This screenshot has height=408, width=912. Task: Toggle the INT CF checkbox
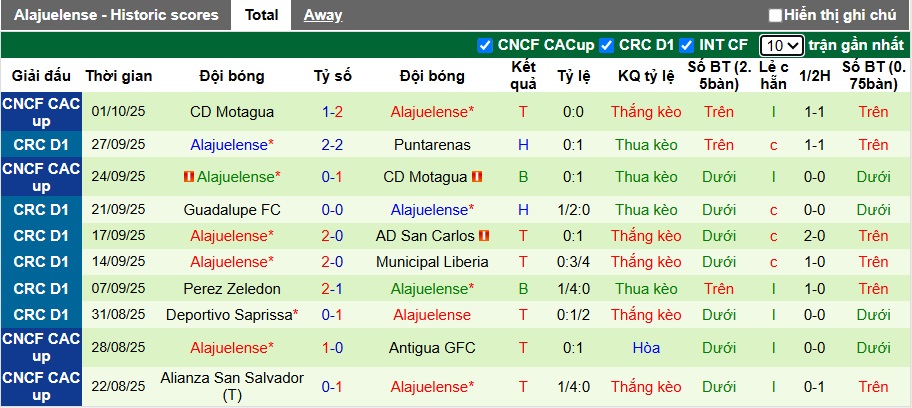coord(687,45)
